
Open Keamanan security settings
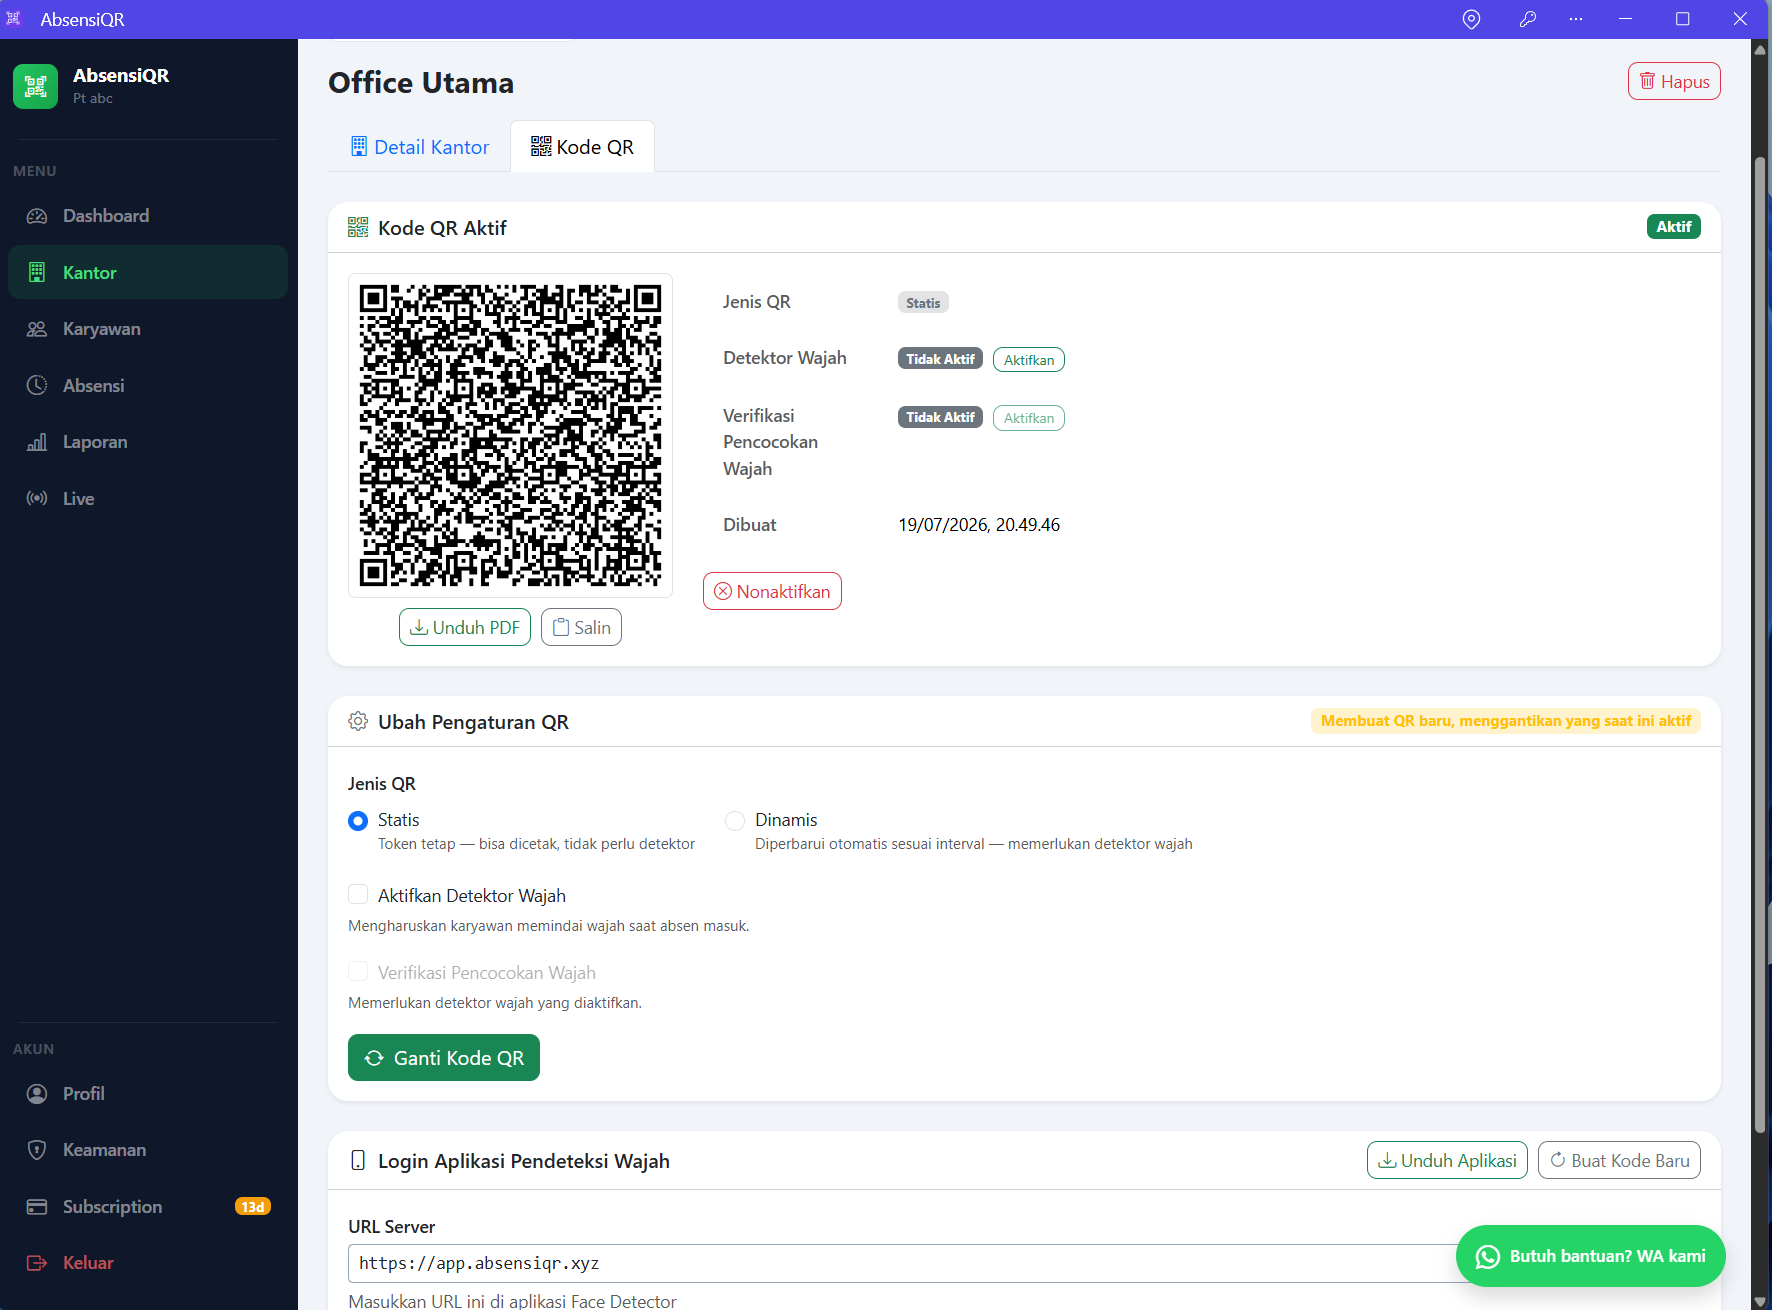[148, 1150]
